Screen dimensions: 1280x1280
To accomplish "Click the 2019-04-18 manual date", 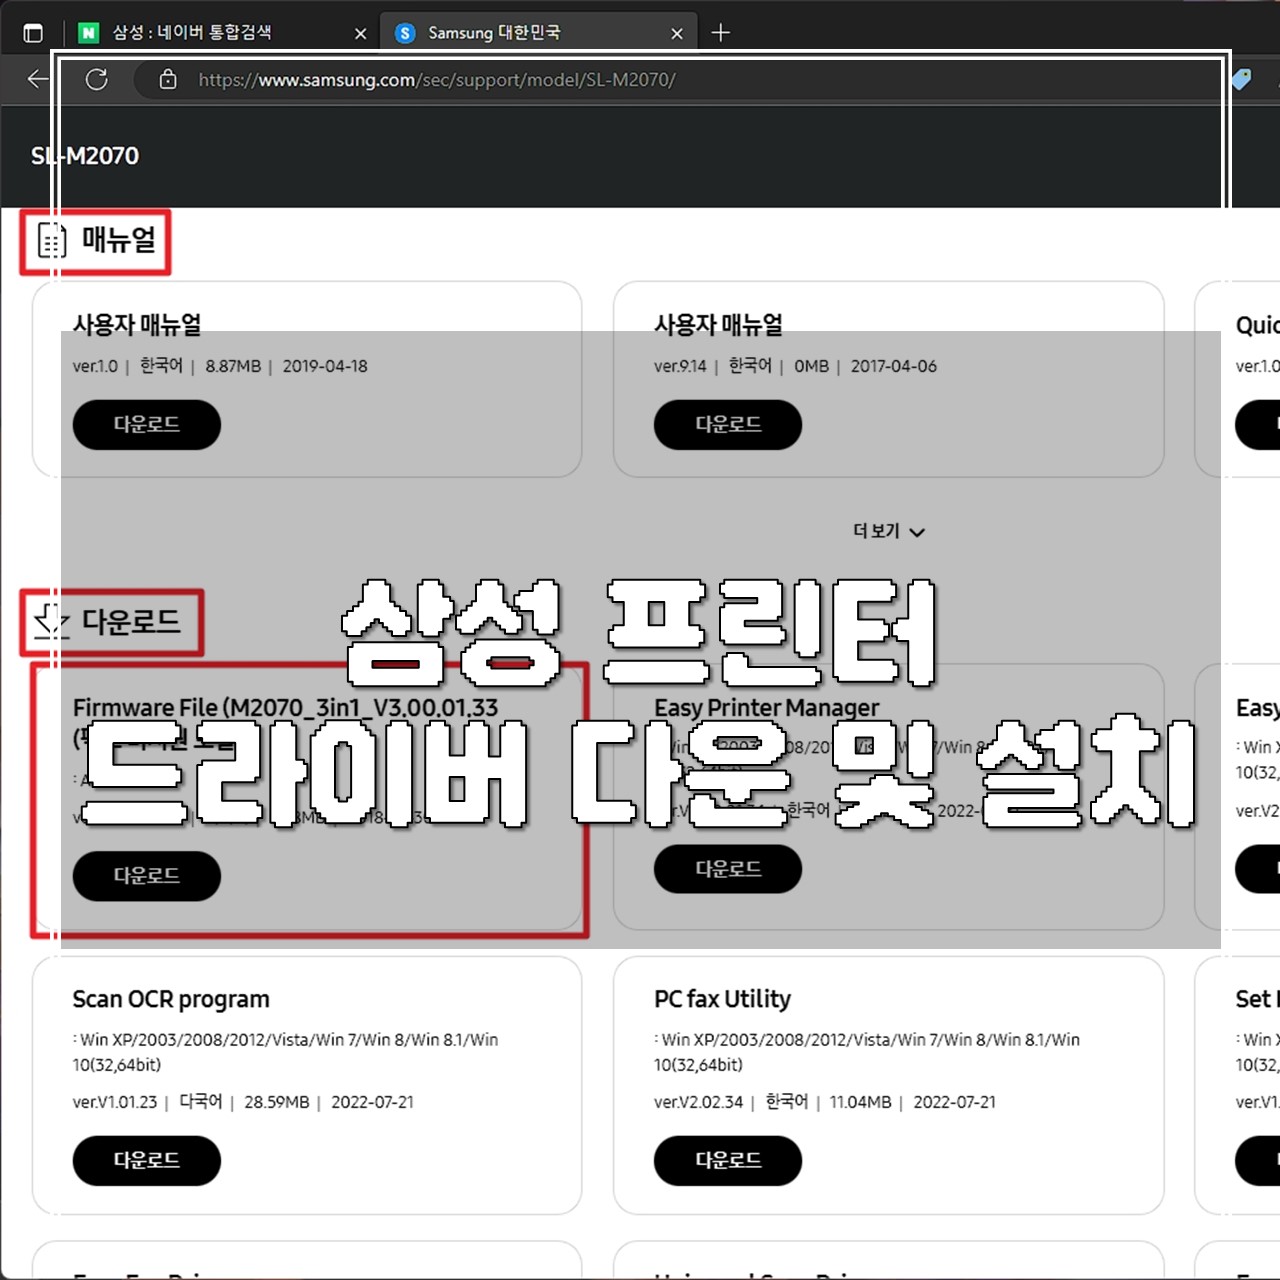I will (325, 366).
